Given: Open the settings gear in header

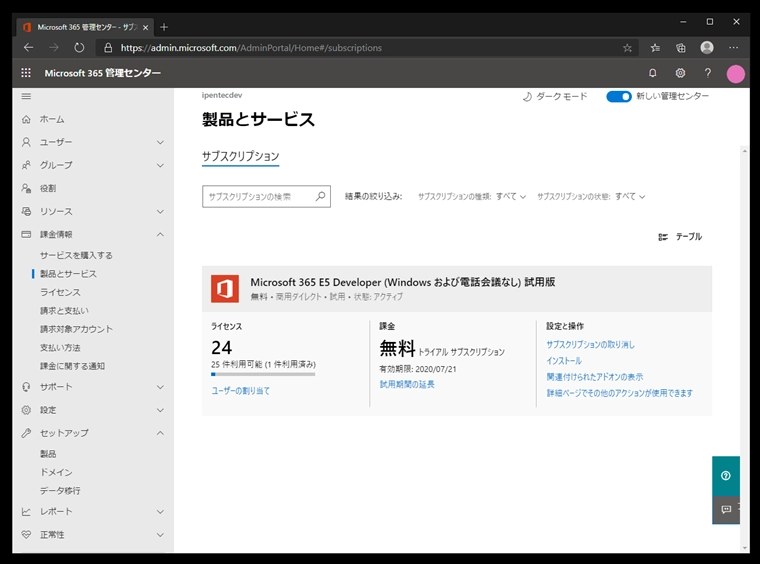Looking at the screenshot, I should pyautogui.click(x=680, y=73).
